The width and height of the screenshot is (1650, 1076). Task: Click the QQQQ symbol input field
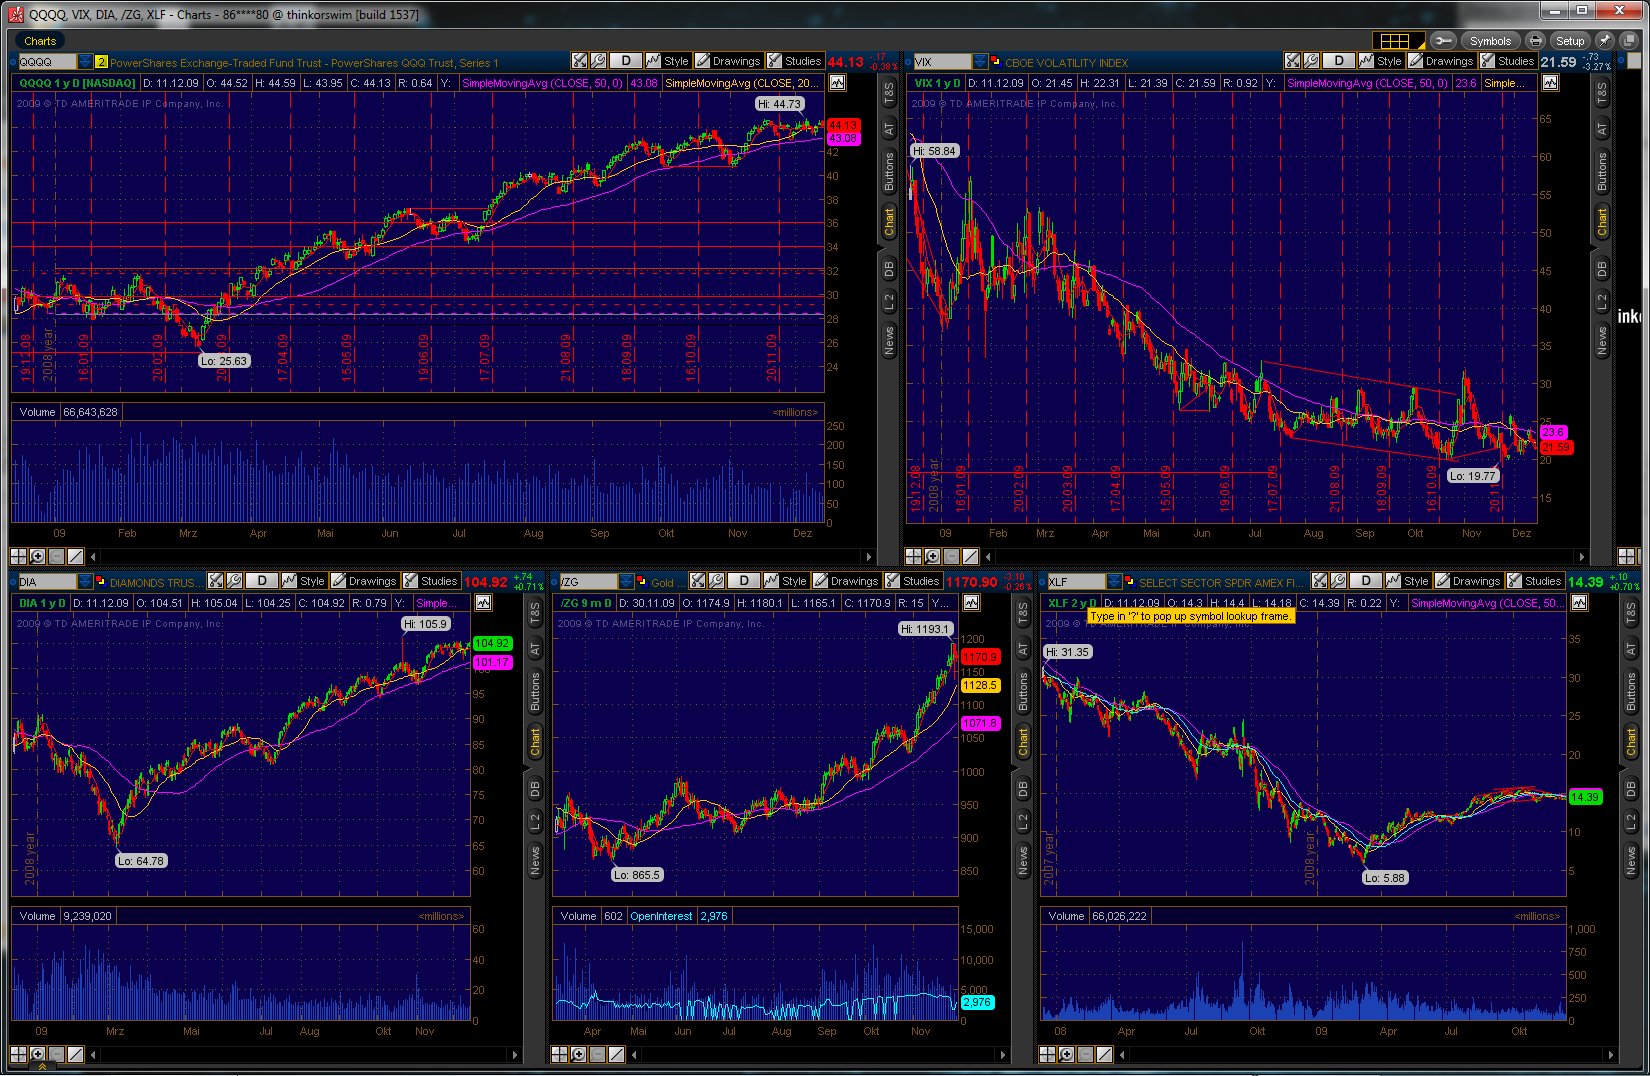pos(47,62)
